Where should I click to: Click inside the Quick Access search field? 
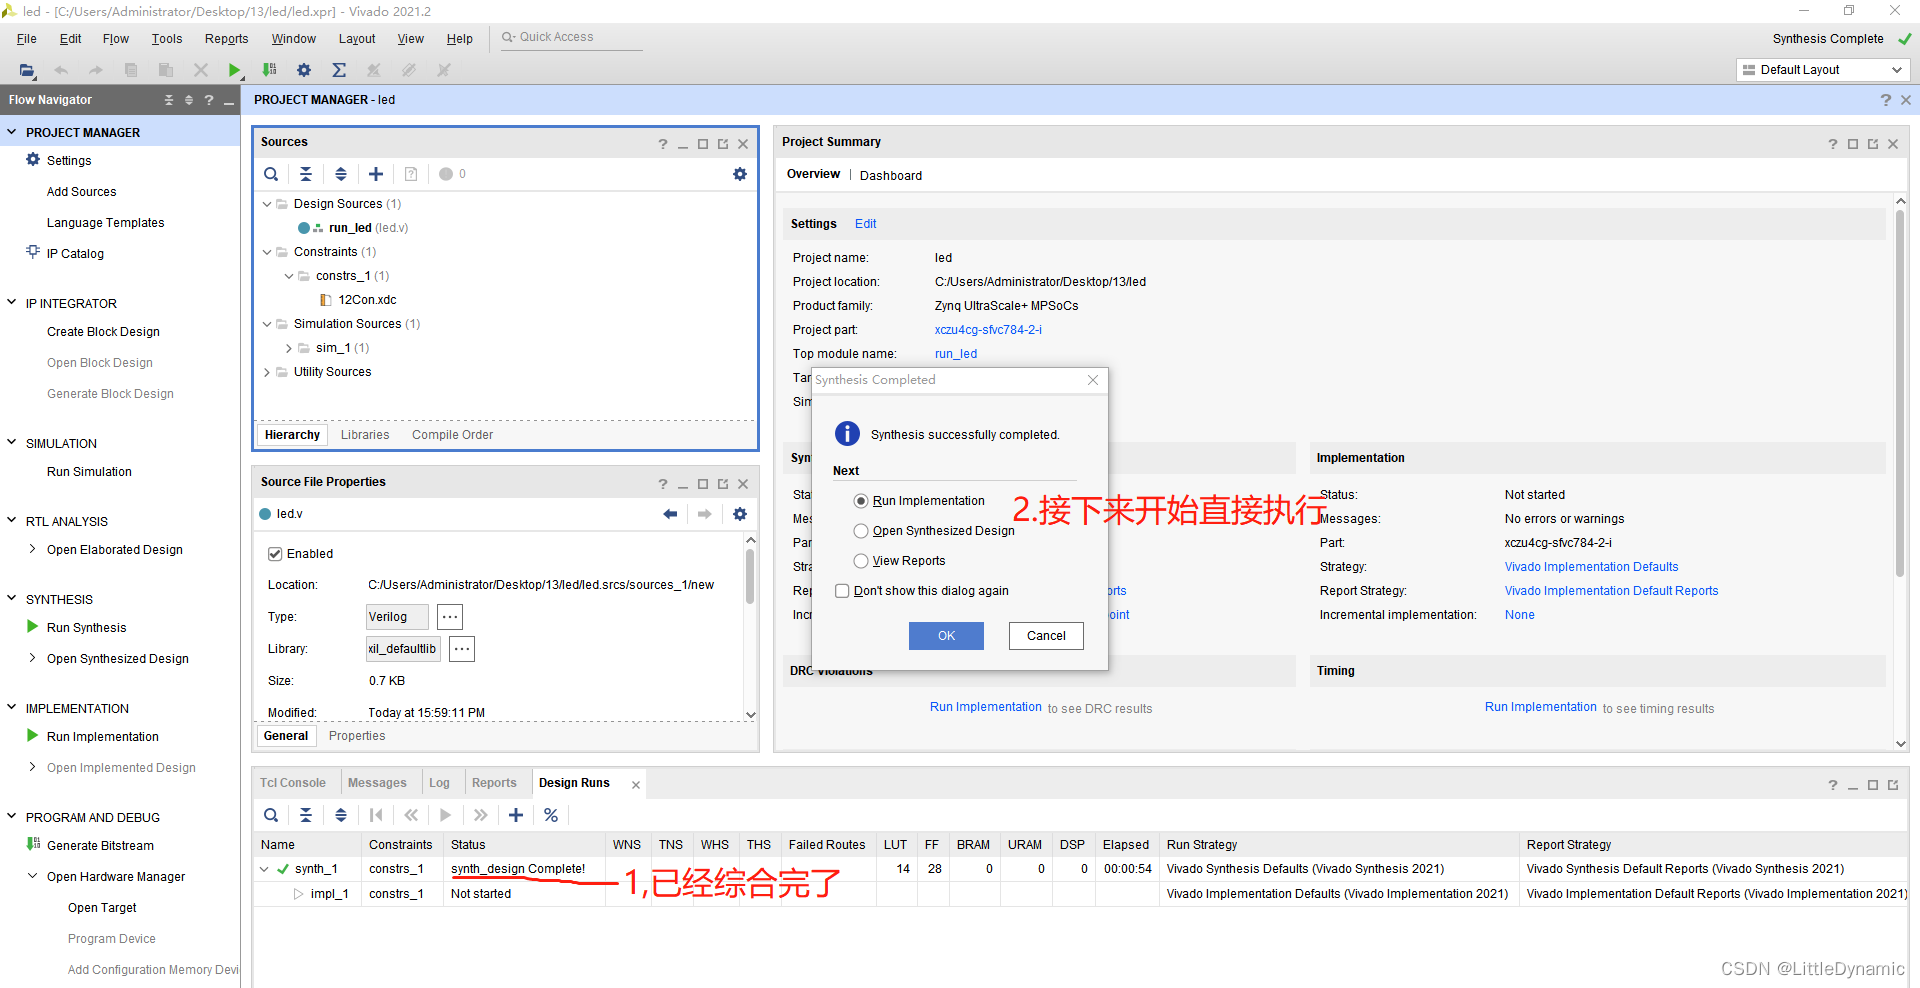pyautogui.click(x=570, y=36)
